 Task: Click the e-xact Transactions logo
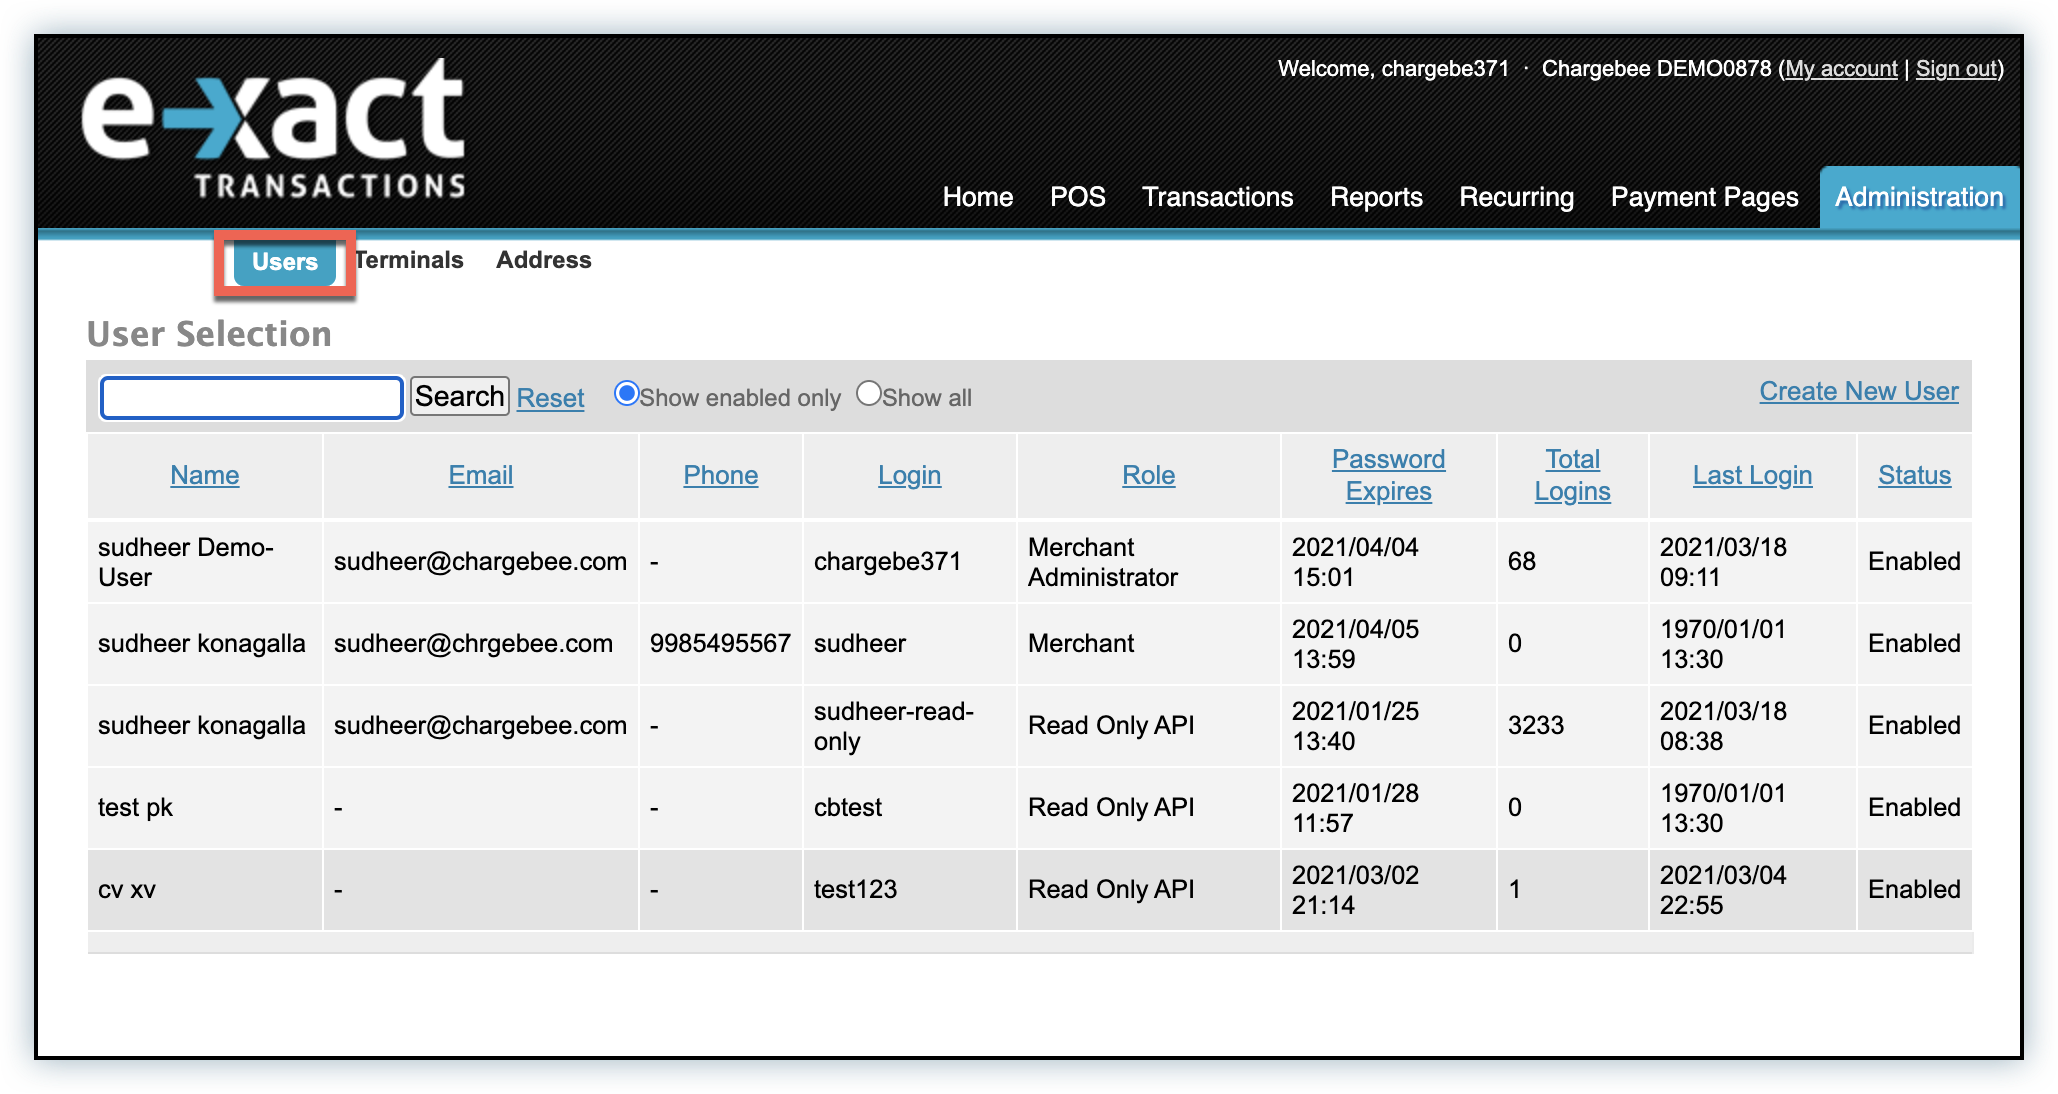[x=273, y=128]
